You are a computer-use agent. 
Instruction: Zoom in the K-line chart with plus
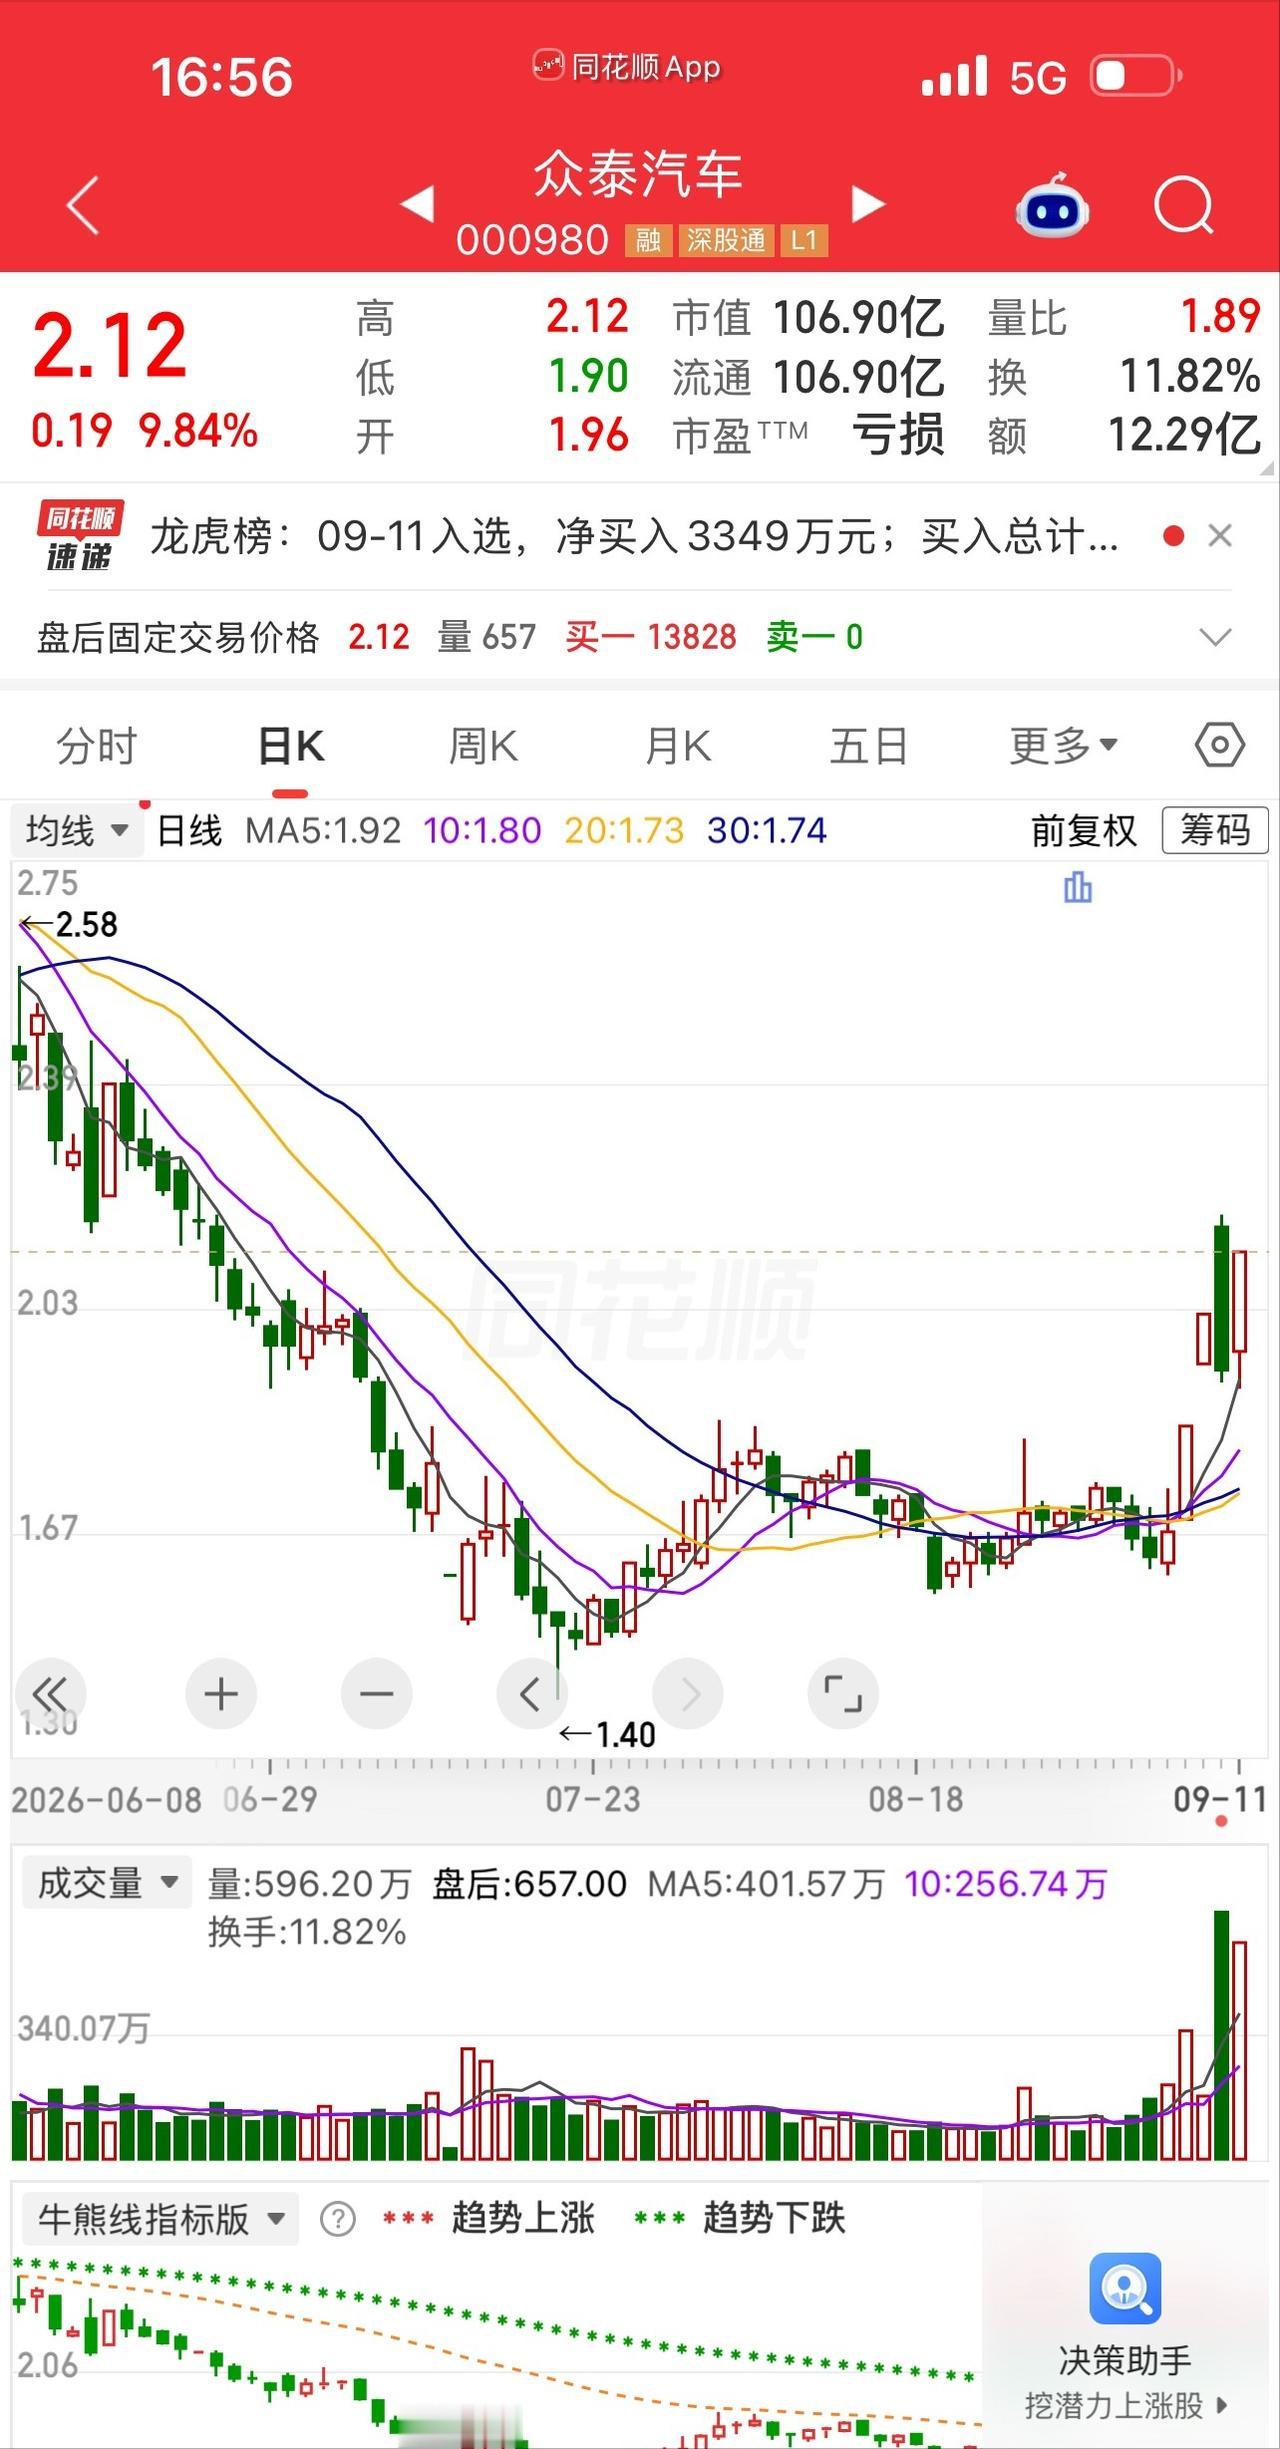point(221,1694)
